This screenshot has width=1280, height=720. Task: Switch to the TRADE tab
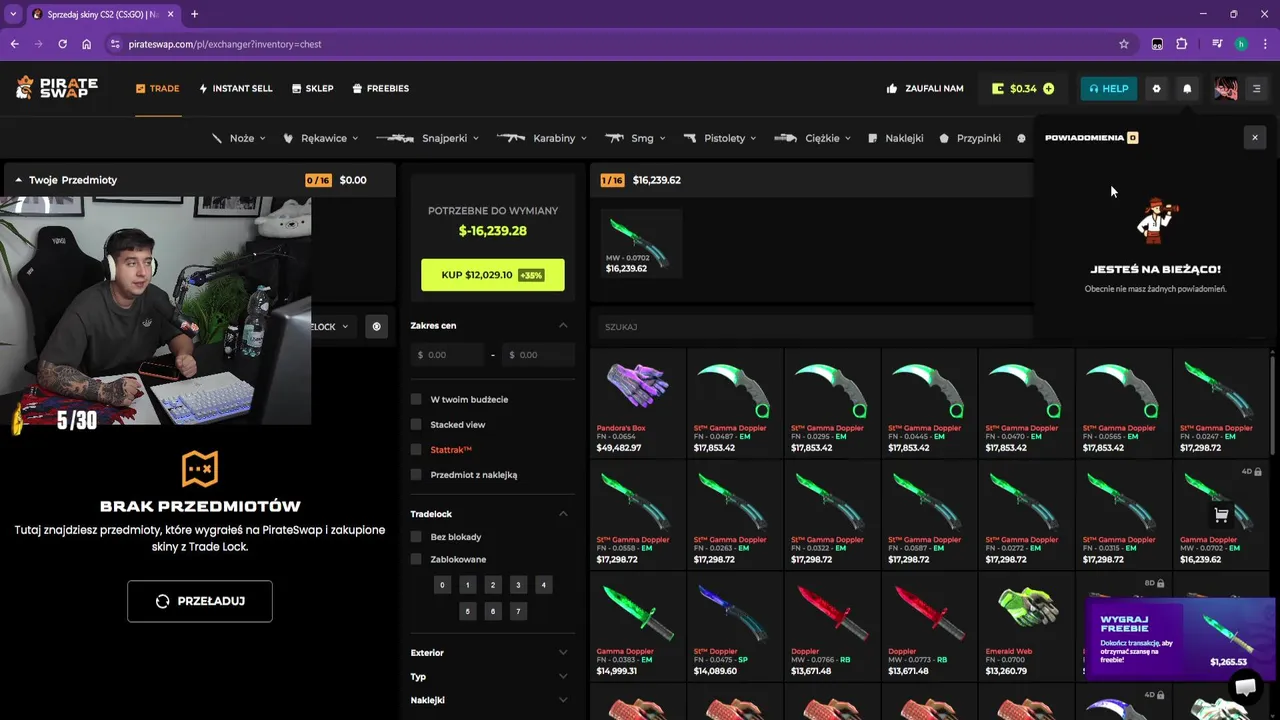click(158, 88)
